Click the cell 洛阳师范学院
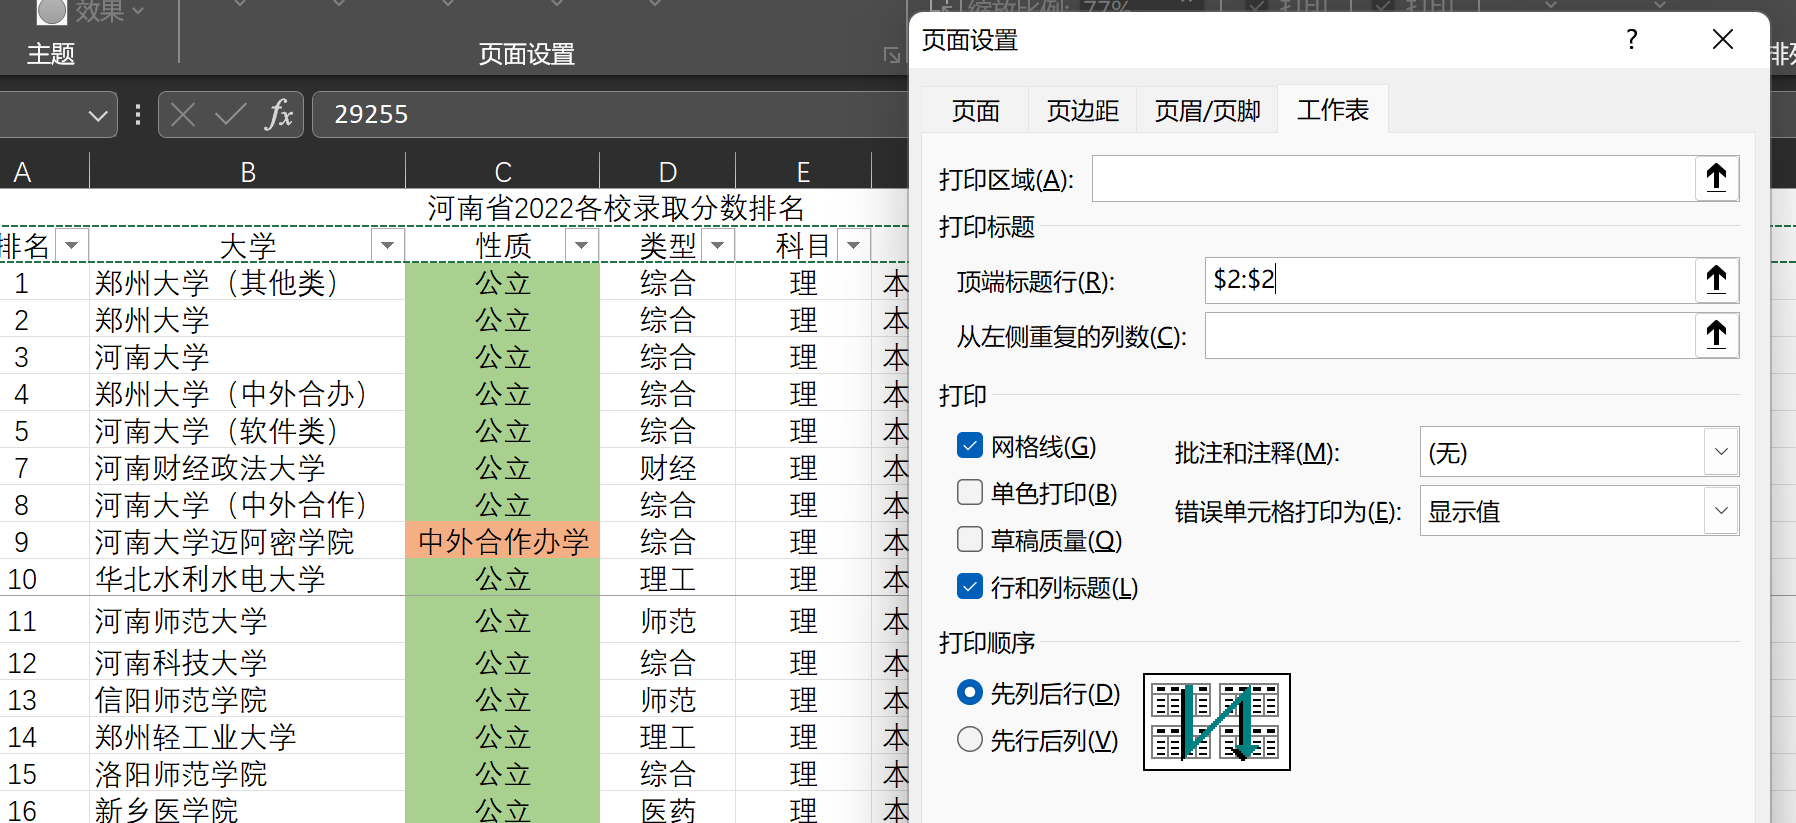 (x=248, y=774)
